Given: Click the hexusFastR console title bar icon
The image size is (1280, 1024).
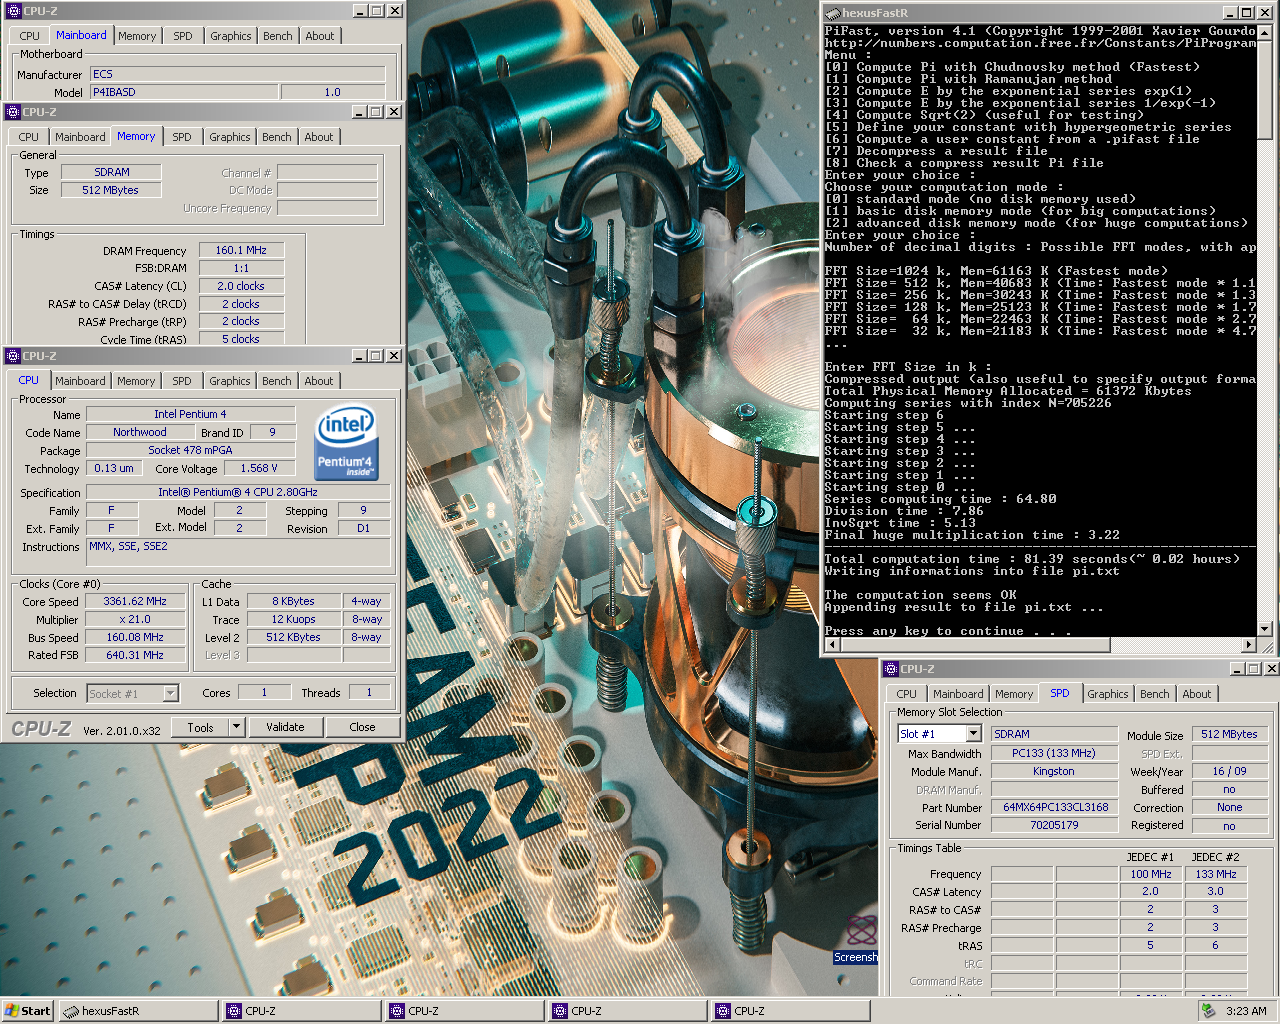Looking at the screenshot, I should [832, 13].
